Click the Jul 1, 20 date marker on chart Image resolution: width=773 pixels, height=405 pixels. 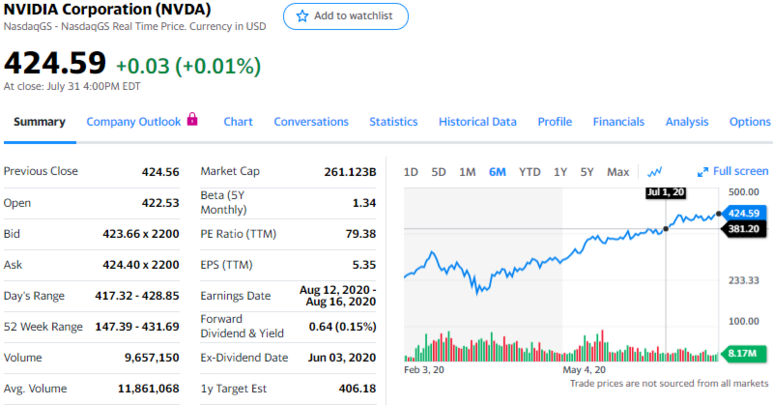(666, 192)
